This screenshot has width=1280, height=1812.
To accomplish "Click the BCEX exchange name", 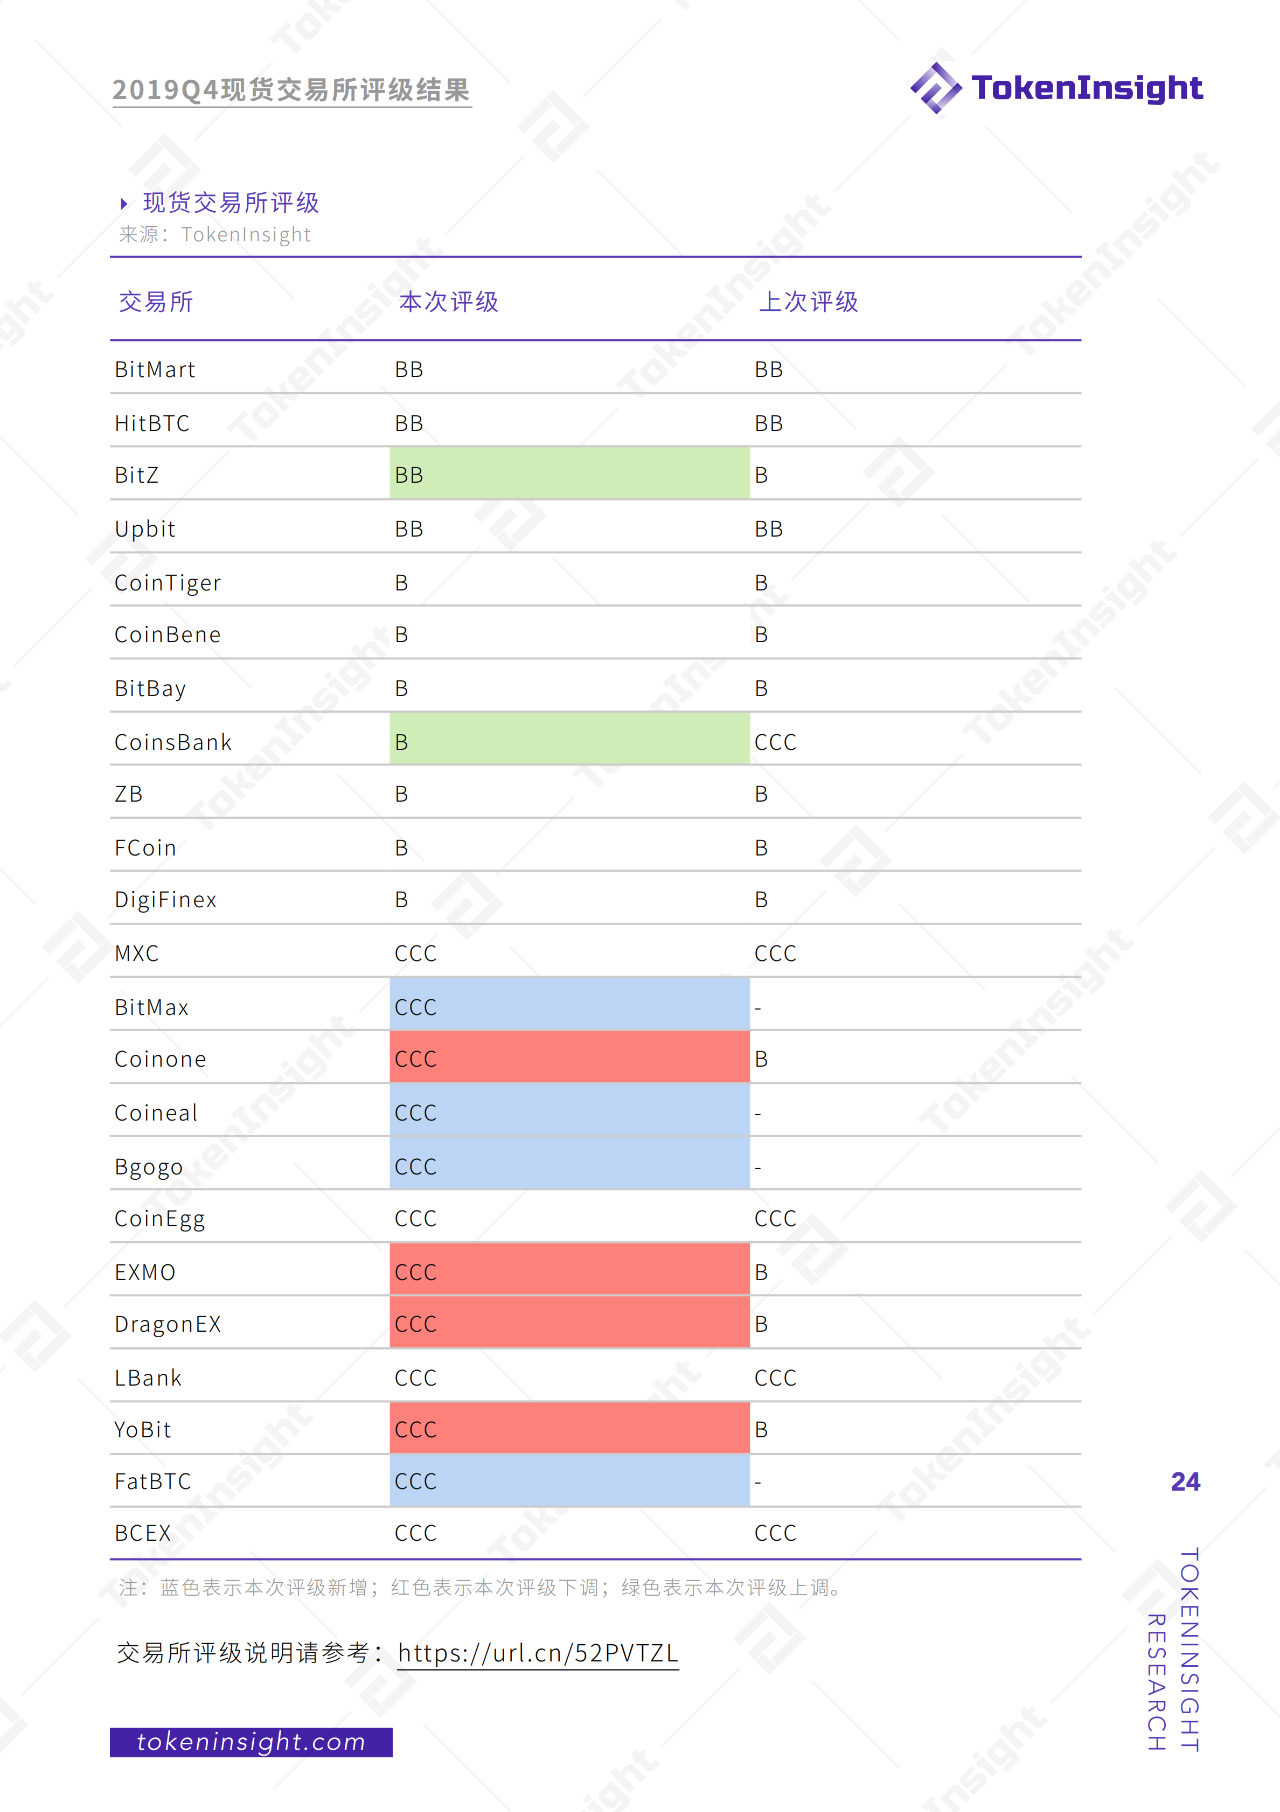I will click(x=143, y=1534).
